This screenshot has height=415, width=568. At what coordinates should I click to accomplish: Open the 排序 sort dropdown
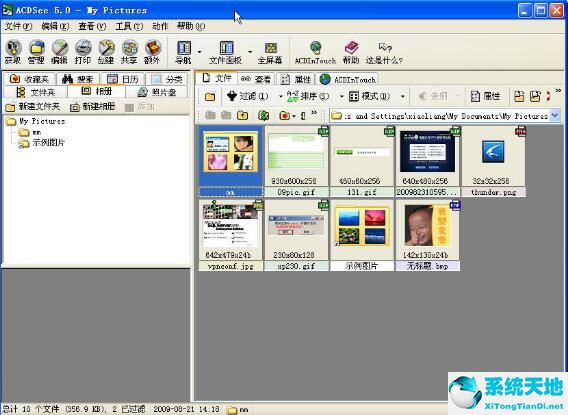click(x=341, y=97)
